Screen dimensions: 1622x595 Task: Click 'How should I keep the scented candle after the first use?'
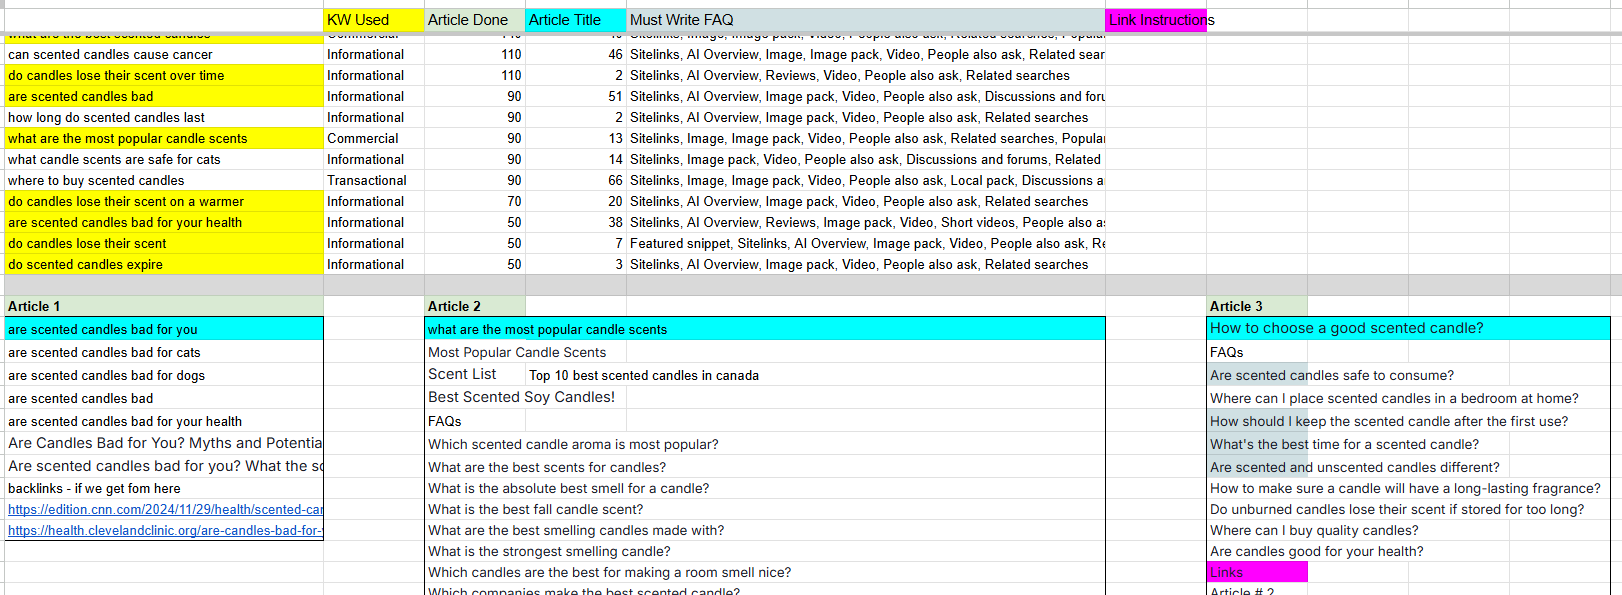[x=1389, y=422]
